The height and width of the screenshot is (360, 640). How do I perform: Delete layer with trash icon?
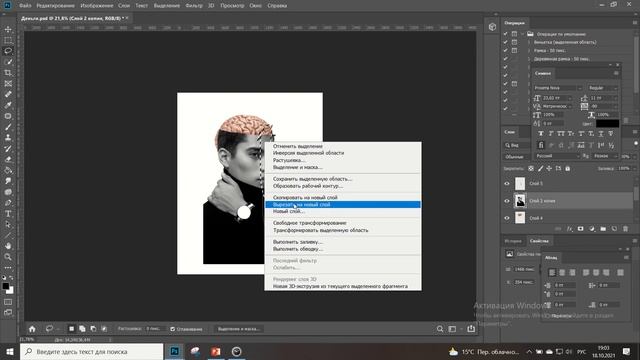(x=625, y=229)
